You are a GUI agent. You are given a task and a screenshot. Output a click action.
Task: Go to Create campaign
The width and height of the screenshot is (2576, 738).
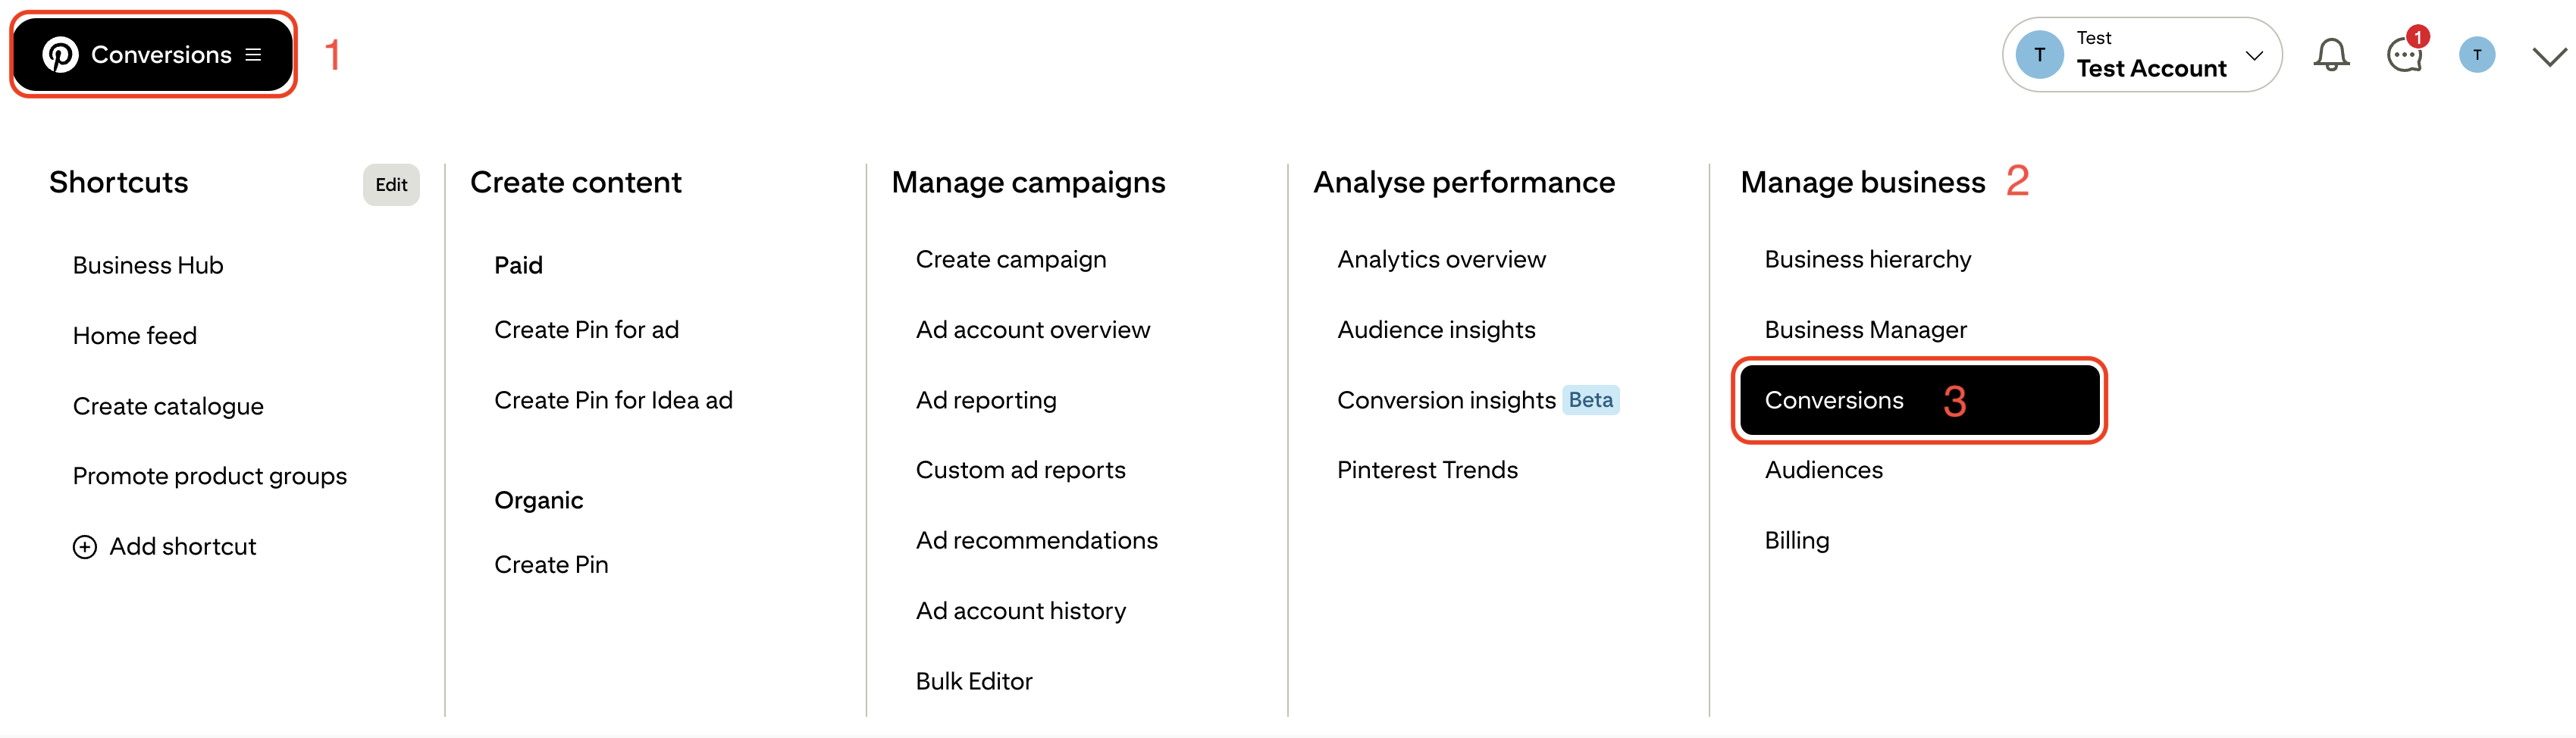point(1011,260)
